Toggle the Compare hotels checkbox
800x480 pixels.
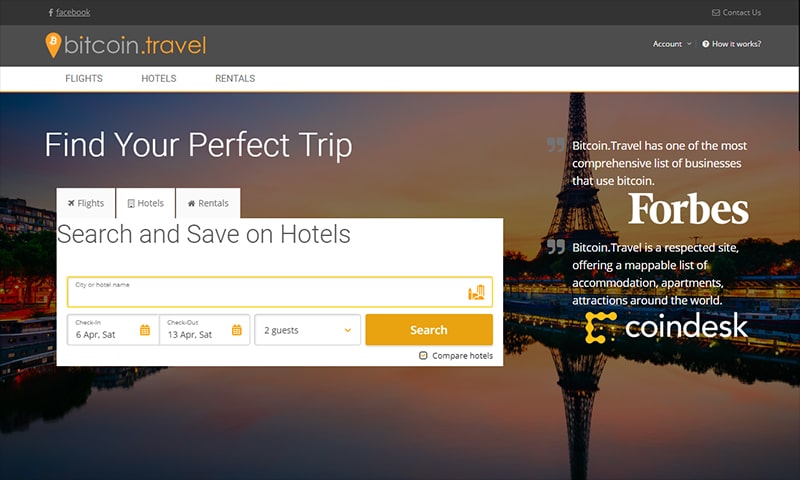[x=423, y=356]
